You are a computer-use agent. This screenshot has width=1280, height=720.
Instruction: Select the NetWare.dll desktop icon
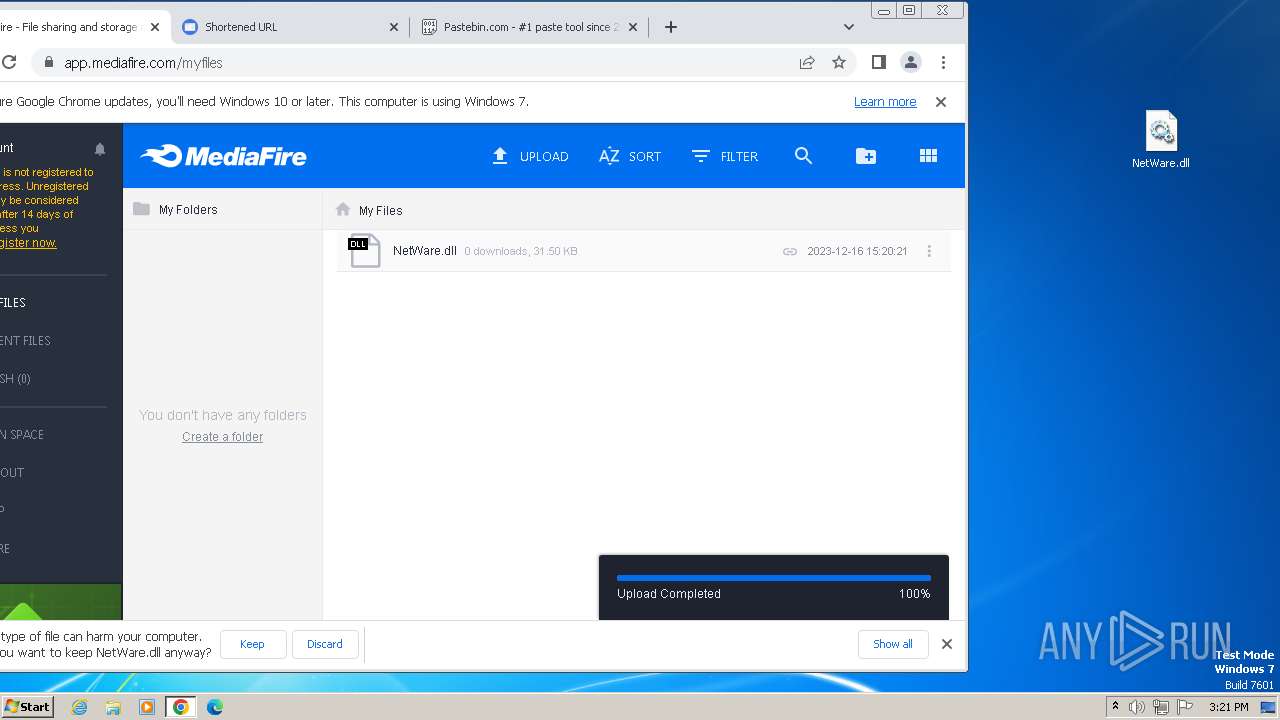click(x=1161, y=139)
